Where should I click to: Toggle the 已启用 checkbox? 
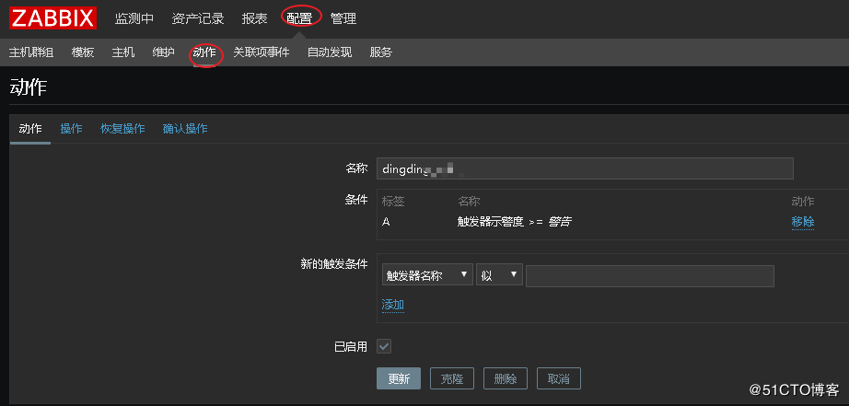pos(384,346)
